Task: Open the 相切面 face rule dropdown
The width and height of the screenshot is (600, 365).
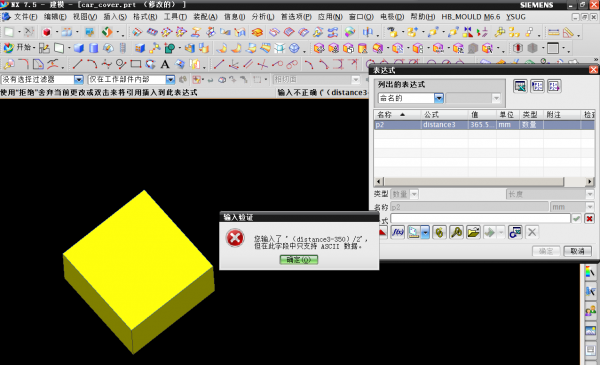Action: coord(356,80)
